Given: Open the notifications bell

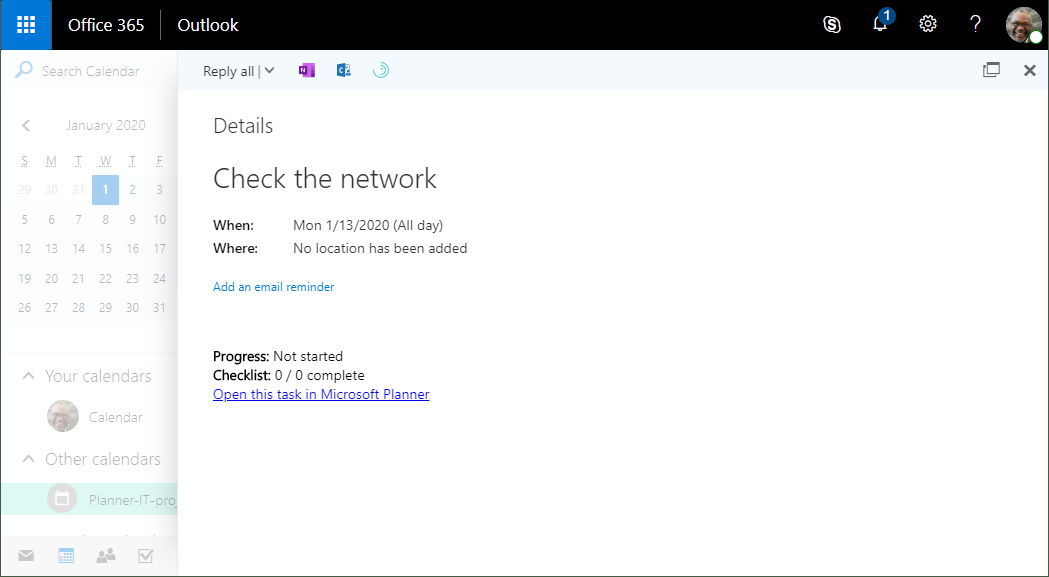Looking at the screenshot, I should pos(880,25).
